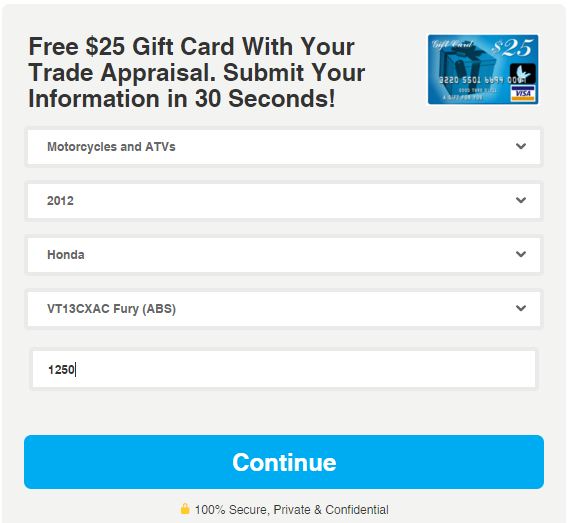
Task: Click the chevron on Motorcycles and ATVs dropdown
Action: [x=521, y=146]
